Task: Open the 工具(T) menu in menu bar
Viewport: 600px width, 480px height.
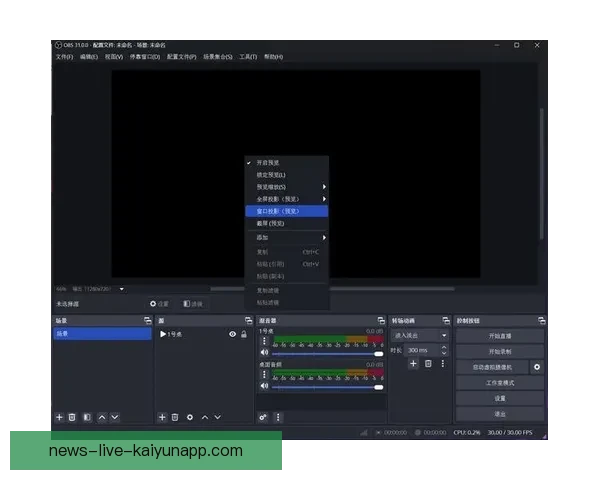Action: click(x=248, y=57)
